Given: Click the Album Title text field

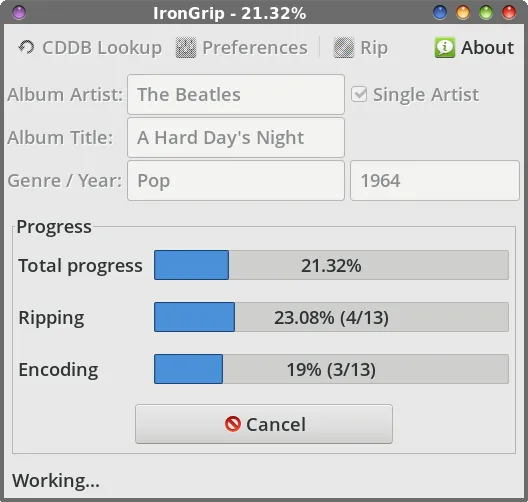Looking at the screenshot, I should pos(236,137).
